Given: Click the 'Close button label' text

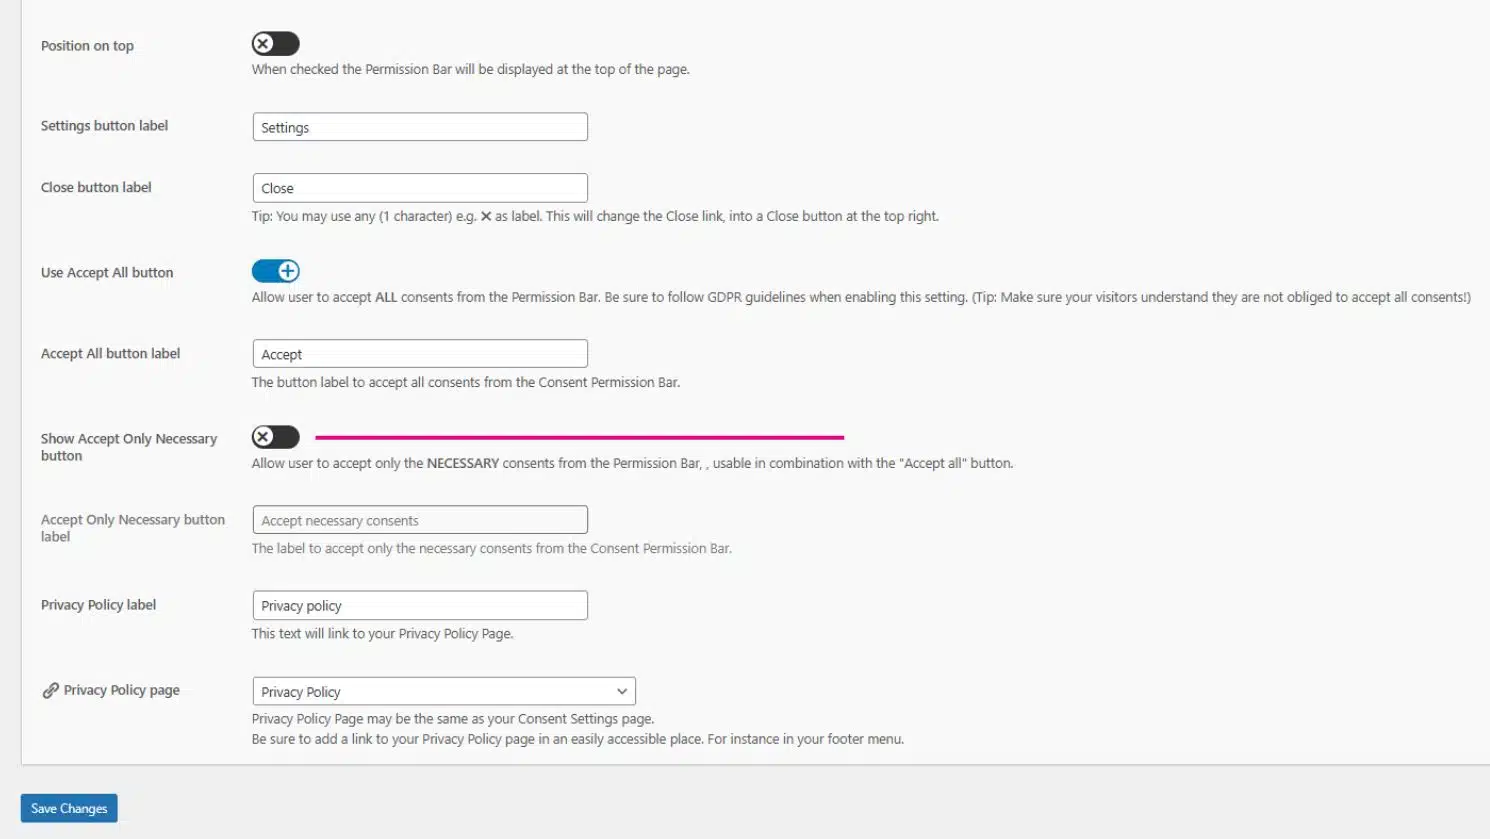Looking at the screenshot, I should click(96, 187).
